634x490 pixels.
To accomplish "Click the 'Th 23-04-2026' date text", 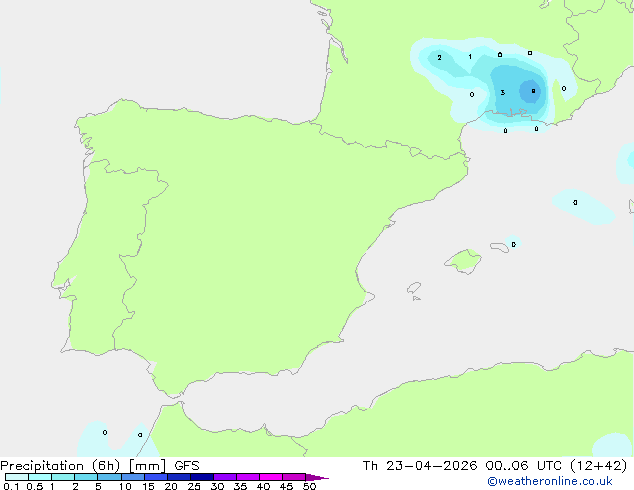I will tap(420, 466).
